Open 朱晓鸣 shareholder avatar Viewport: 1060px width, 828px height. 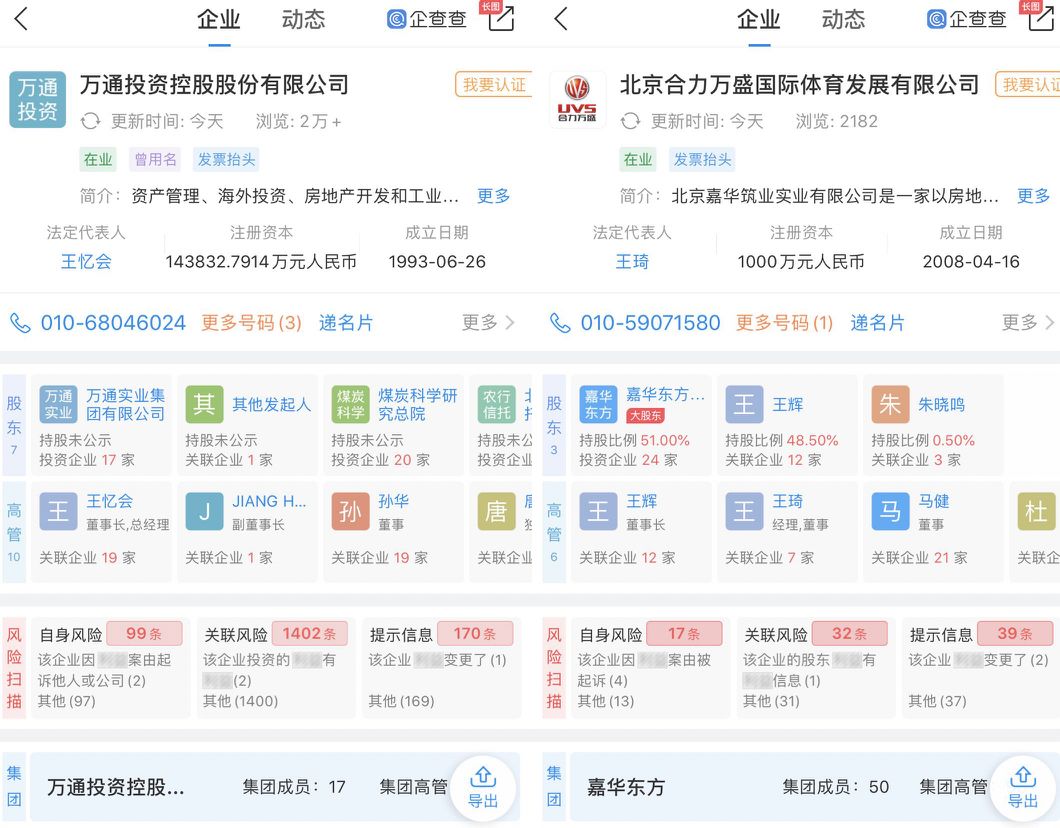[890, 404]
